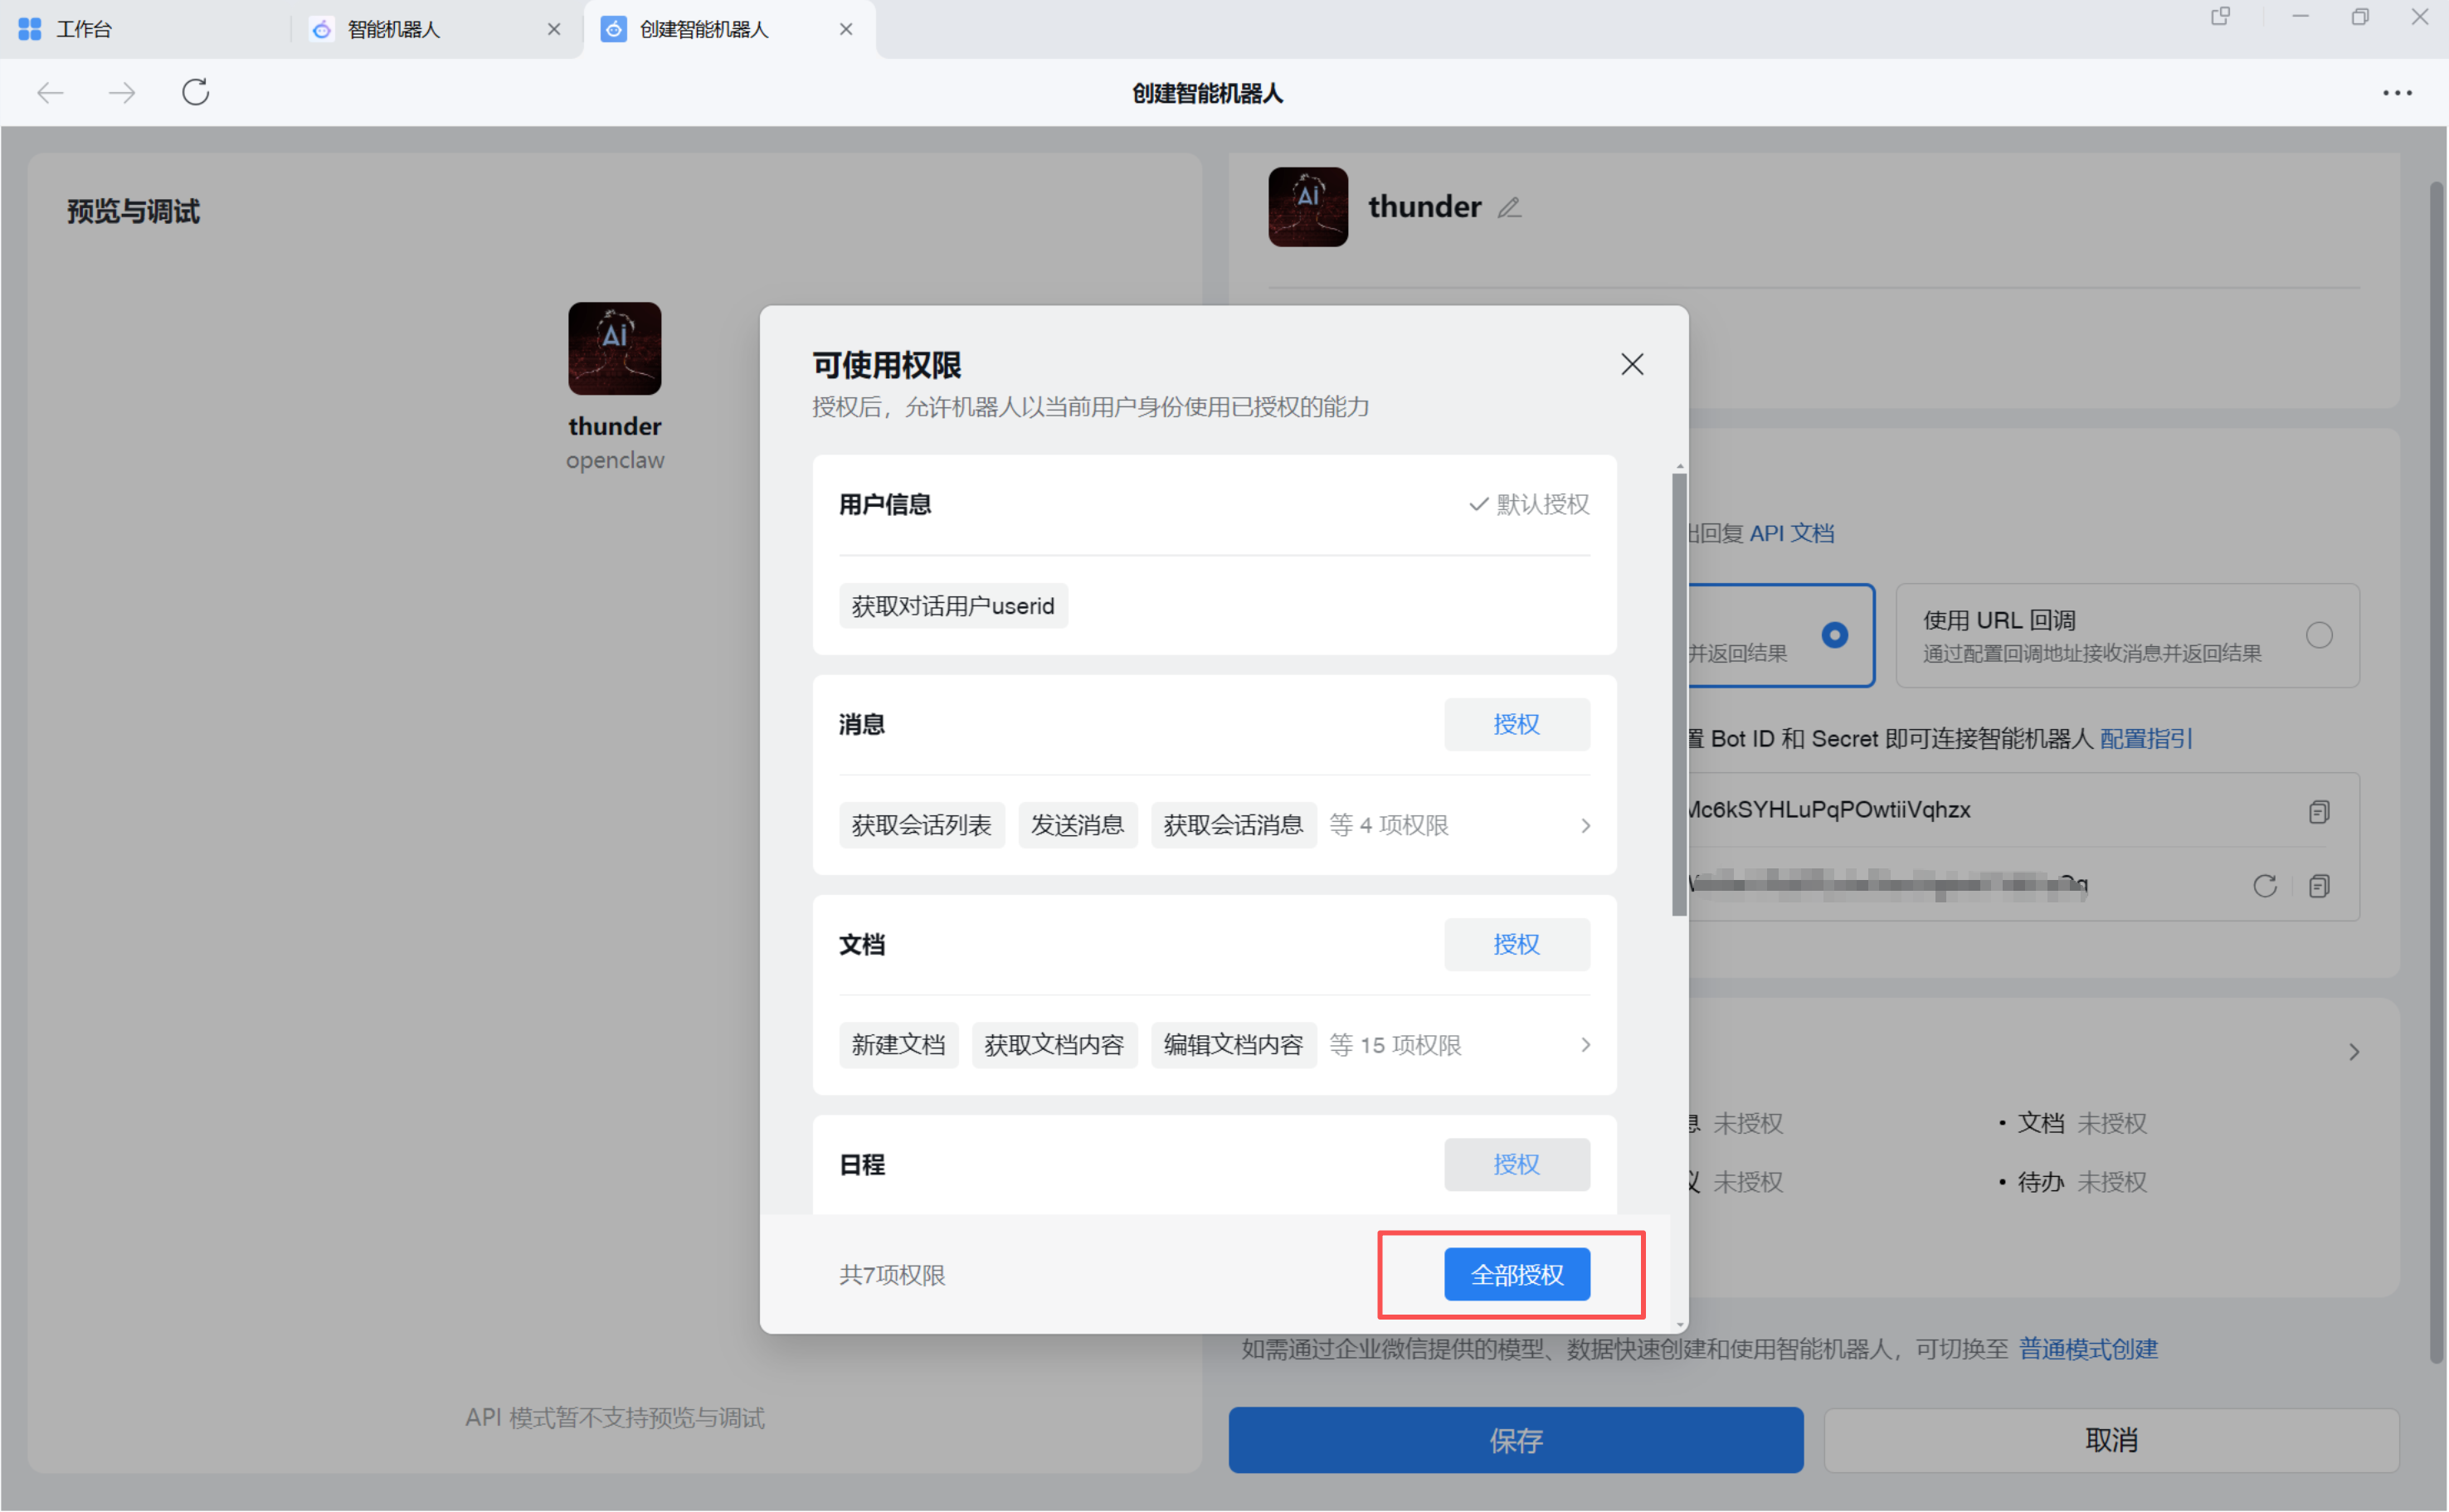Screen dimensions: 2449x1512
Task: Switch to the 工作台 tab
Action: tap(84, 29)
